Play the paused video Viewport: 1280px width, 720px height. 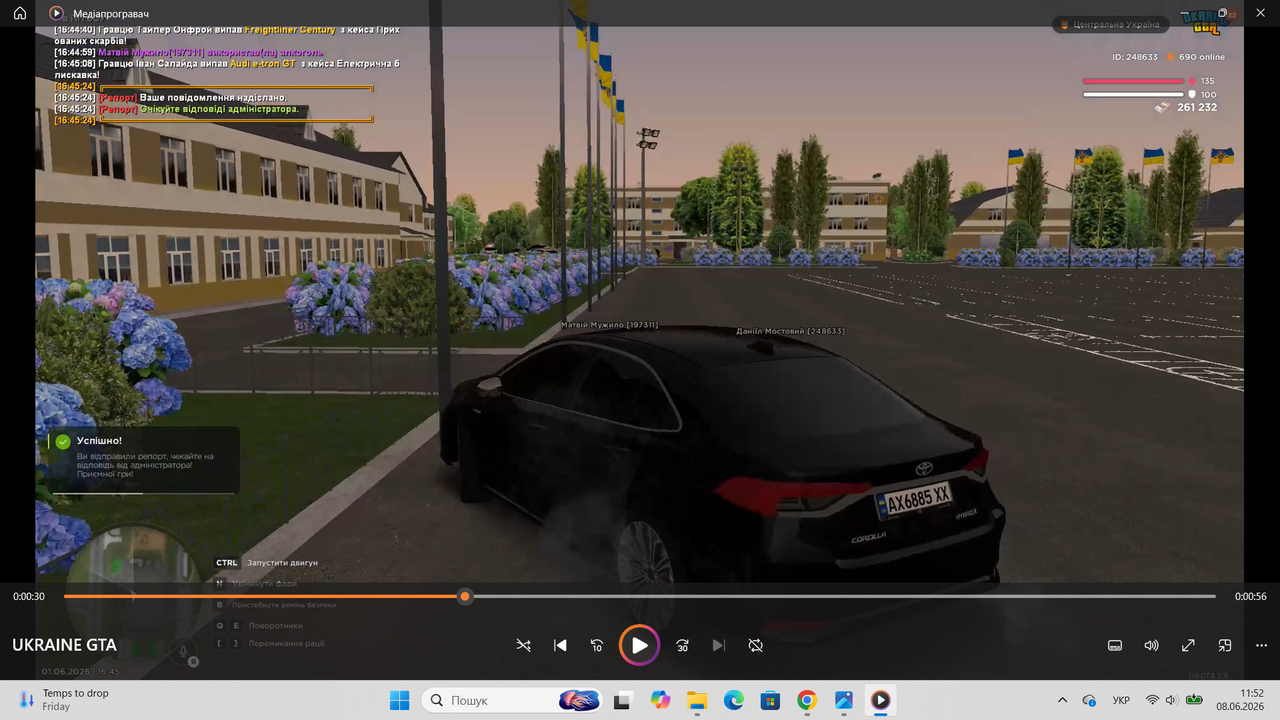(639, 645)
